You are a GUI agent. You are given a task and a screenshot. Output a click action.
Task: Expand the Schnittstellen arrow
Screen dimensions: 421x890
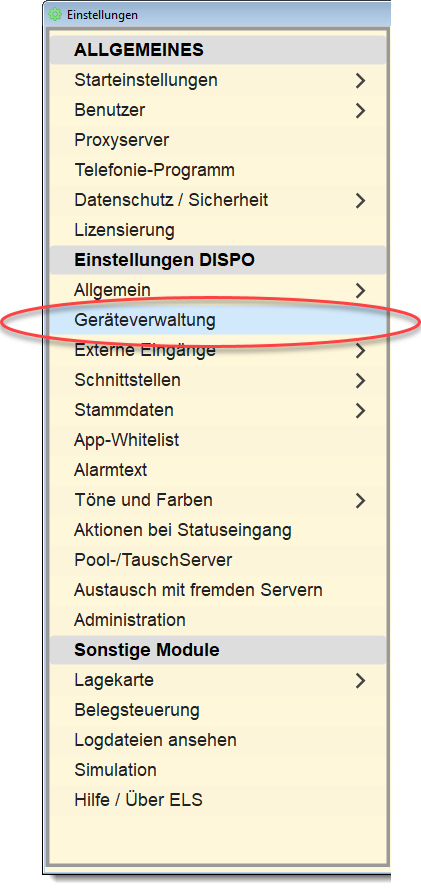pyautogui.click(x=360, y=380)
